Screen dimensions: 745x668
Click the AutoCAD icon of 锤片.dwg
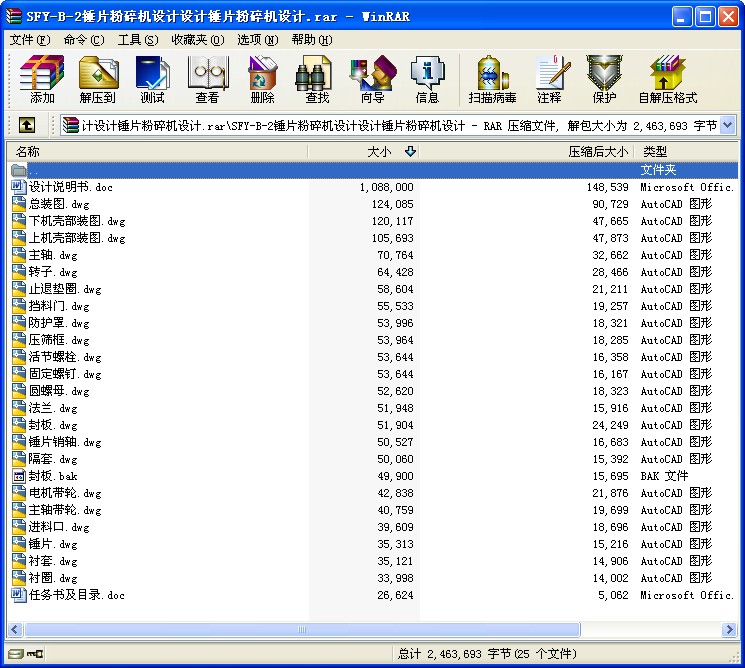pos(18,544)
